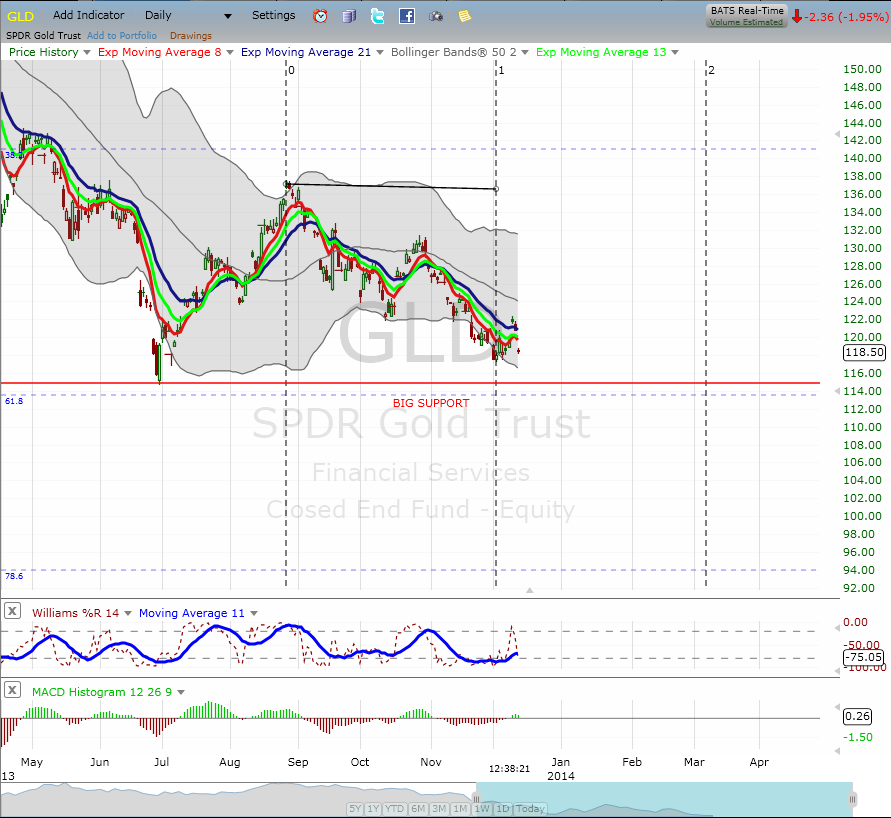Open the yellow notes icon
891x818 pixels.
click(x=465, y=16)
